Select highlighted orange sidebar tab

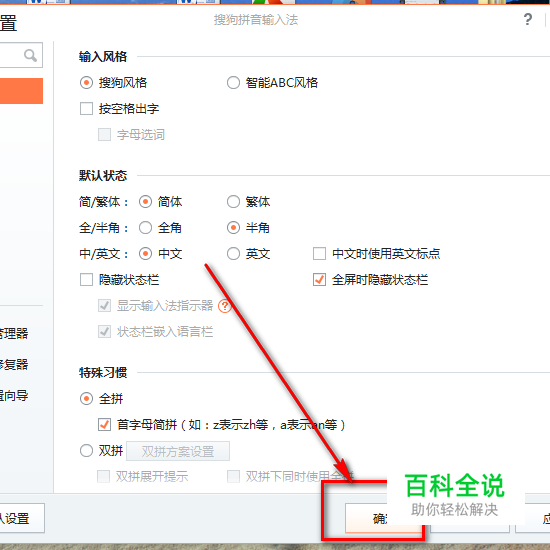[21, 91]
